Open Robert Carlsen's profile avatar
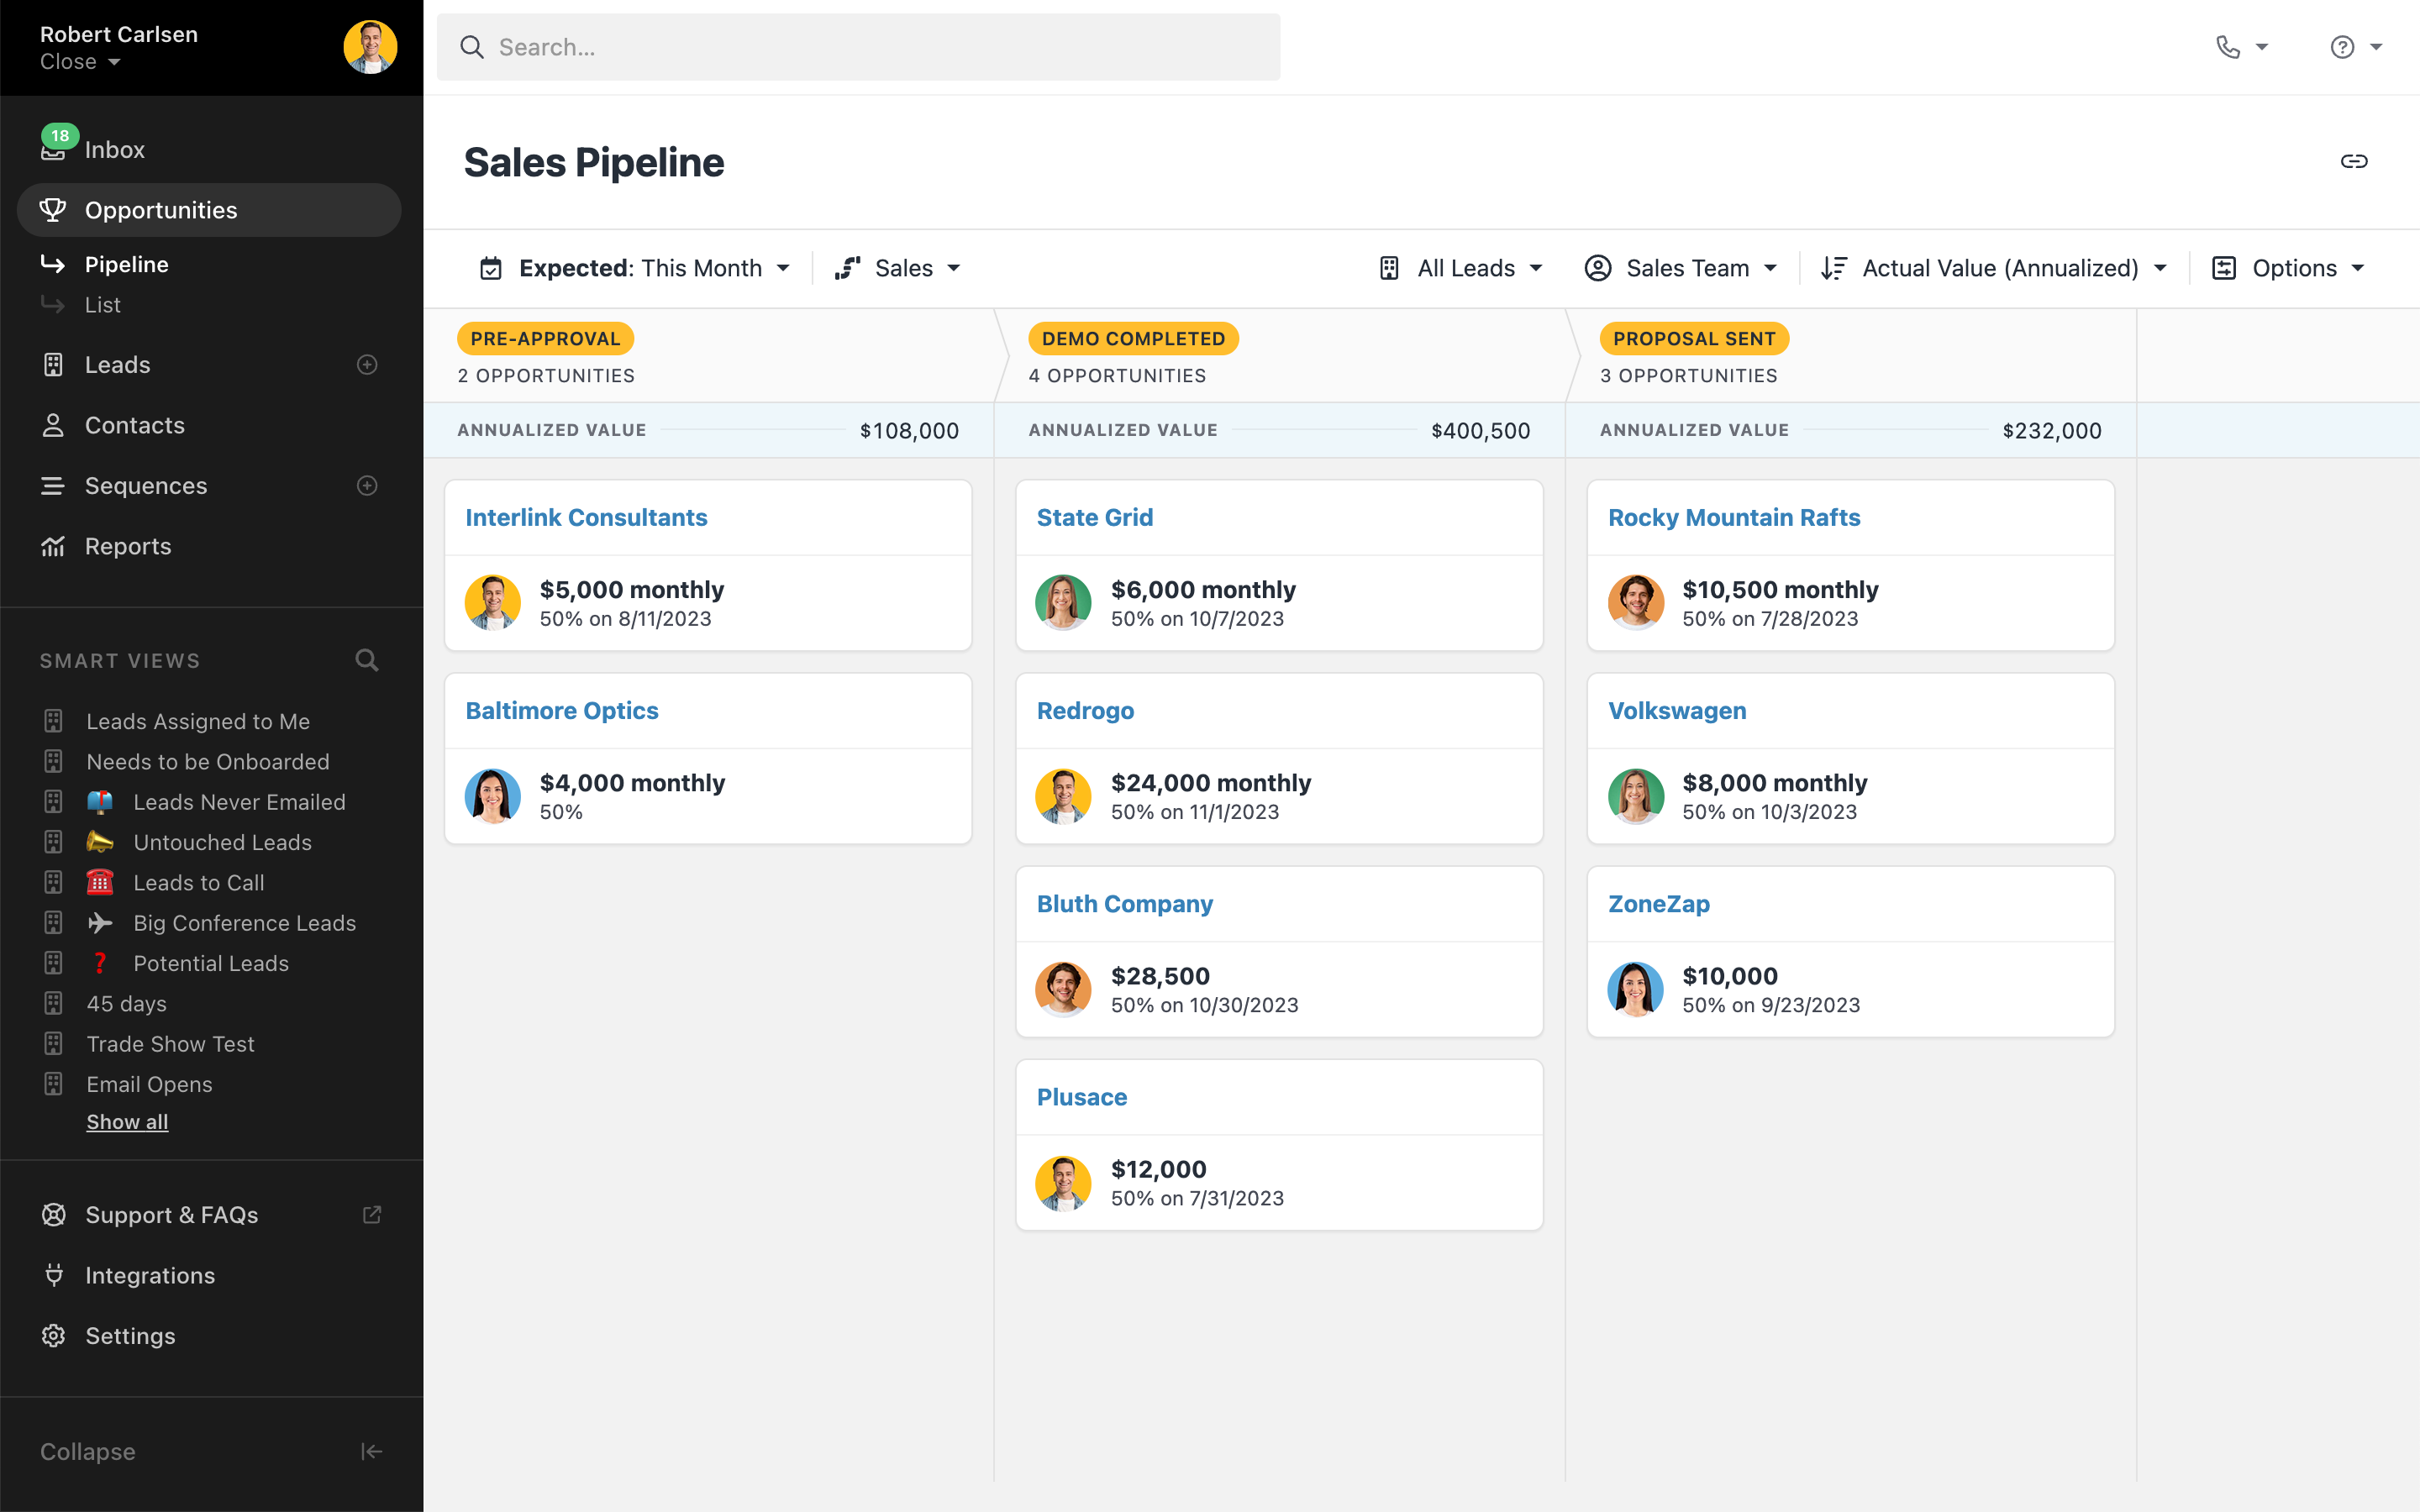2420x1512 pixels. (x=370, y=47)
